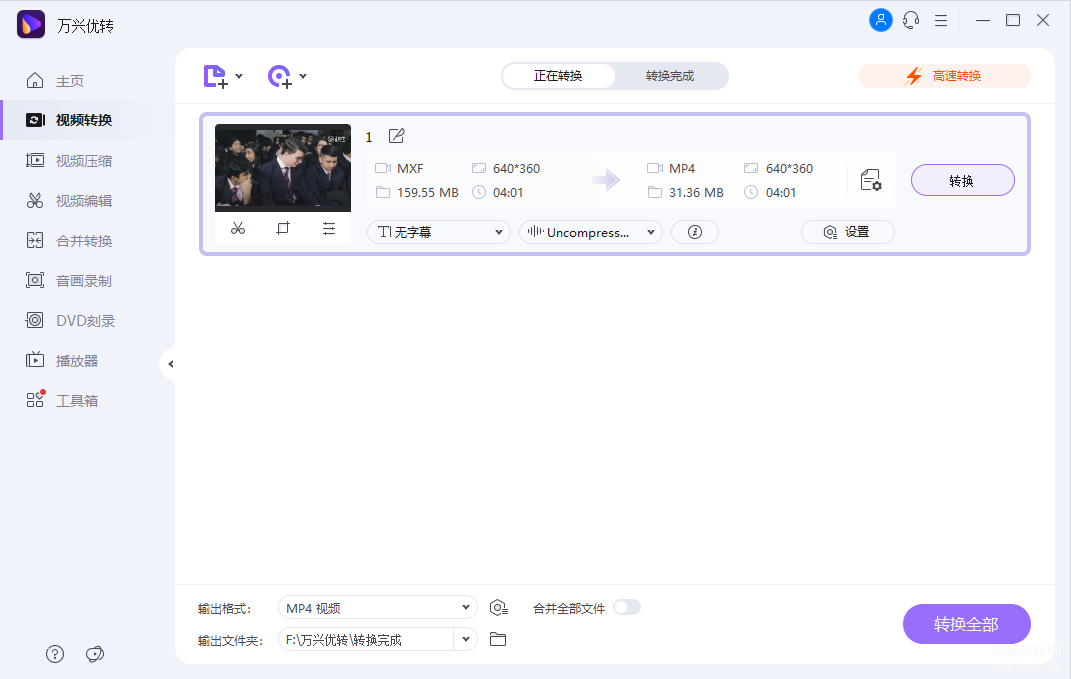Open the customer support headset icon
The image size is (1071, 679).
910,20
